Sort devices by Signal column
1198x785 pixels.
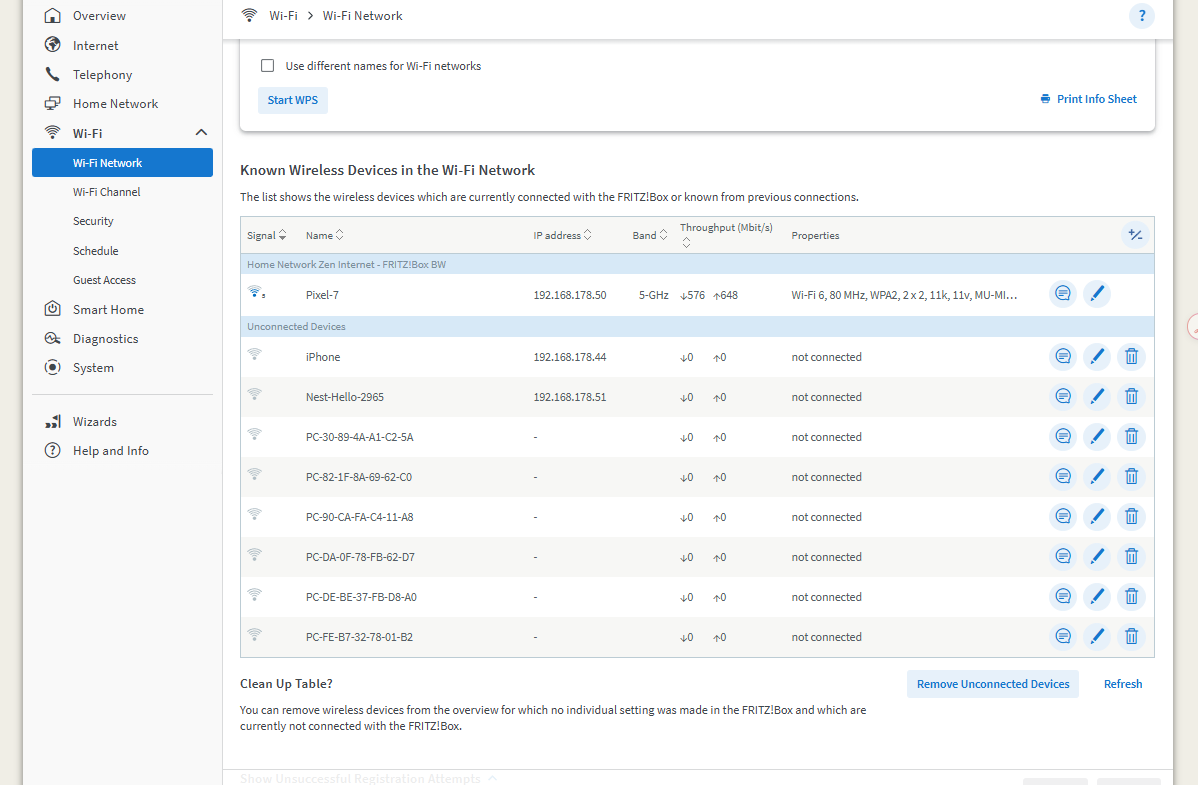pyautogui.click(x=267, y=236)
